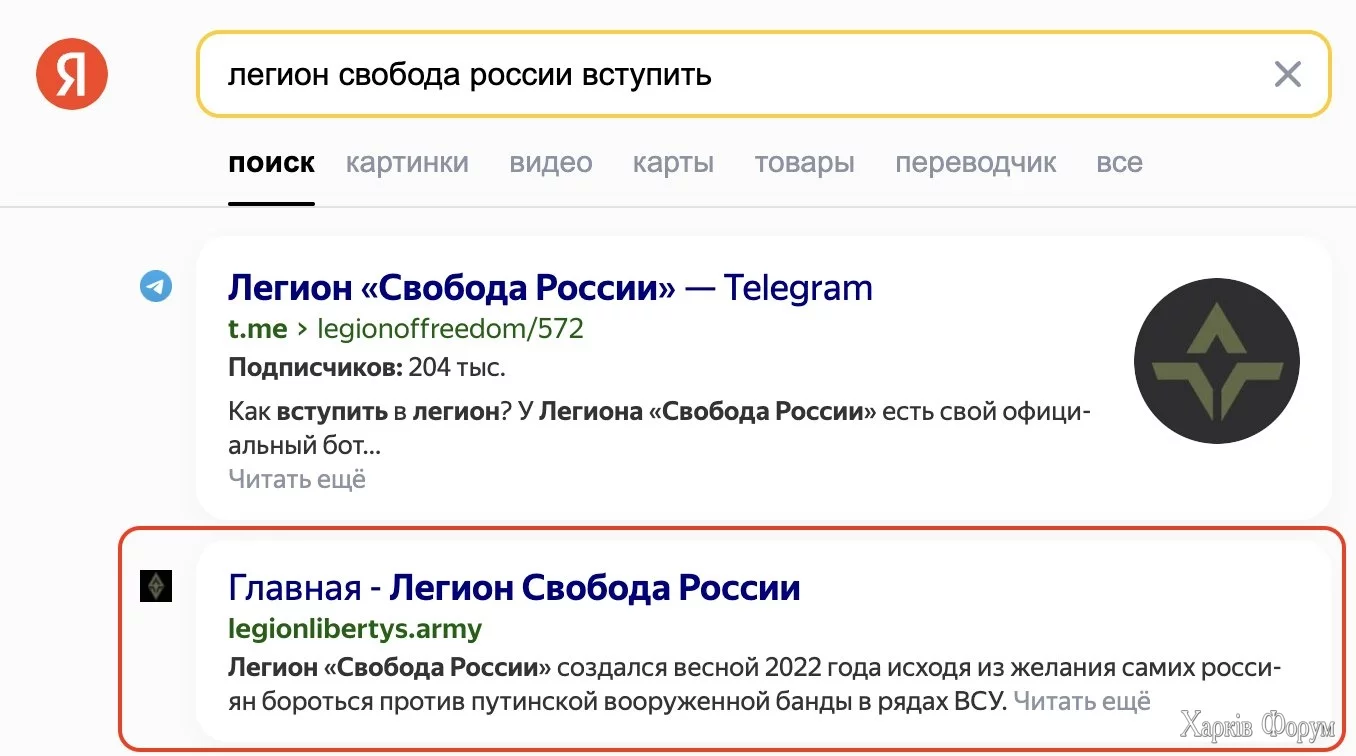Open Легион «Свобода России» — Telegram result title
The width and height of the screenshot is (1356, 756).
[x=550, y=288]
